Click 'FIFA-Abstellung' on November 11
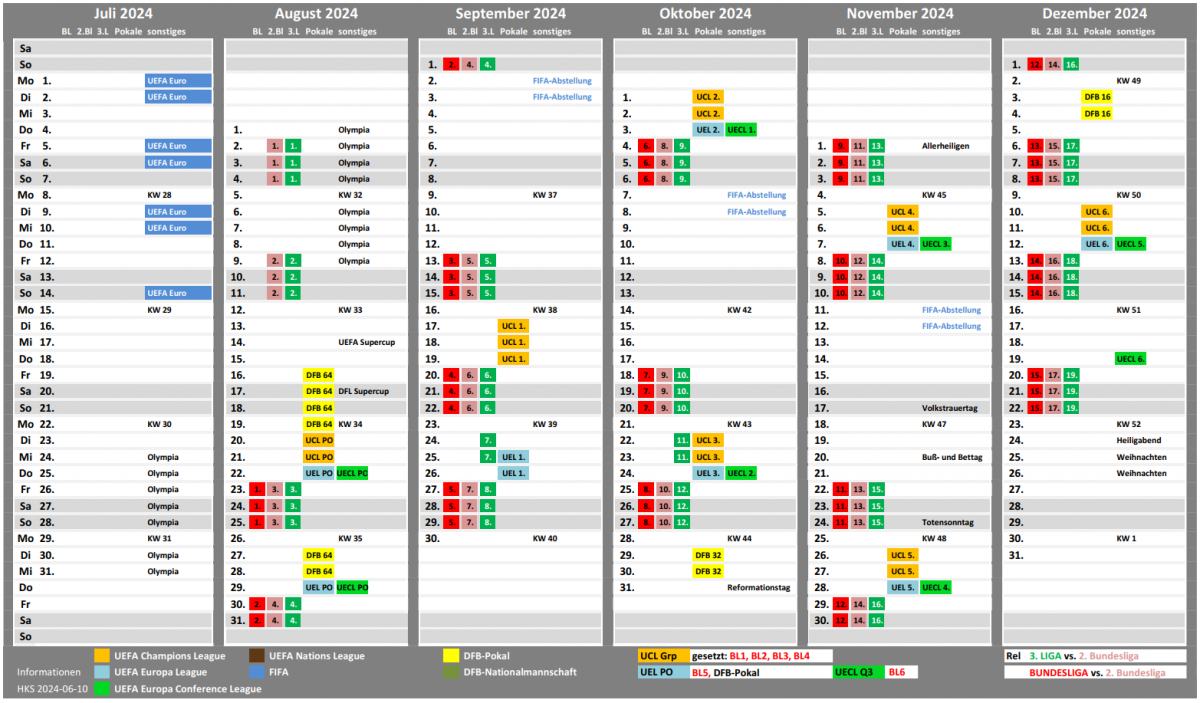 tap(951, 310)
